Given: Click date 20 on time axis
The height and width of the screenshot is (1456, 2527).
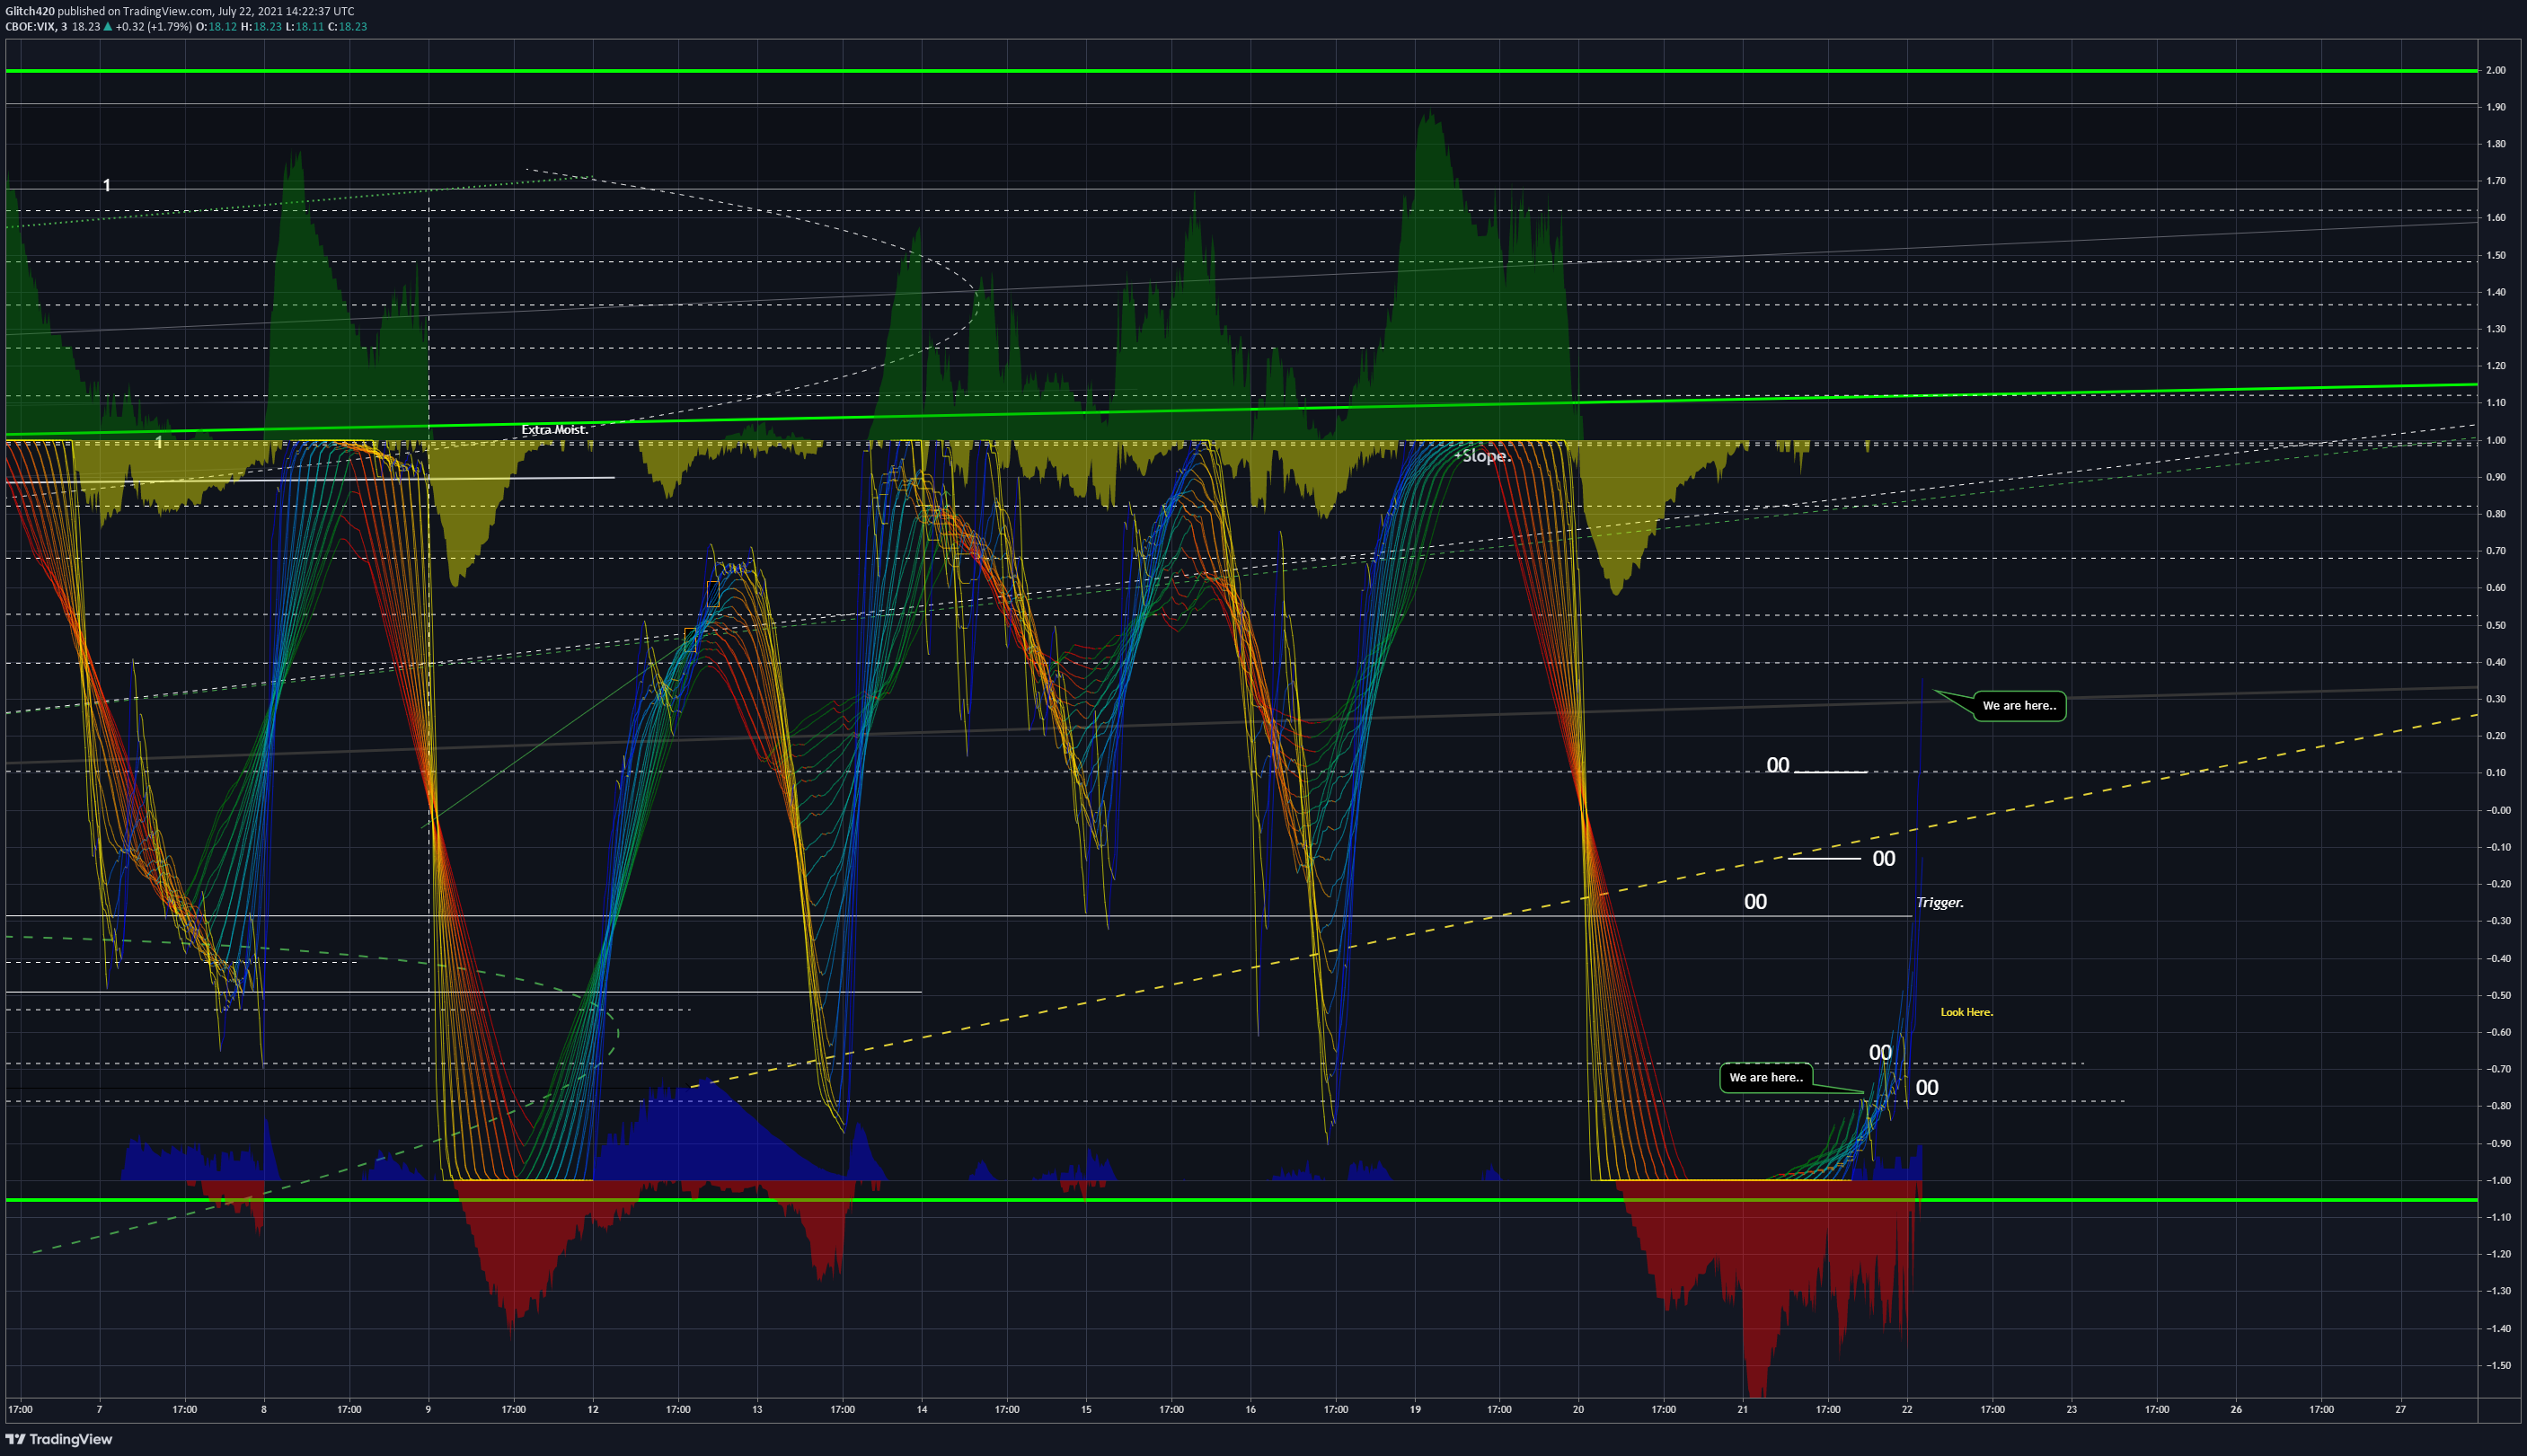Looking at the screenshot, I should pyautogui.click(x=1578, y=1409).
